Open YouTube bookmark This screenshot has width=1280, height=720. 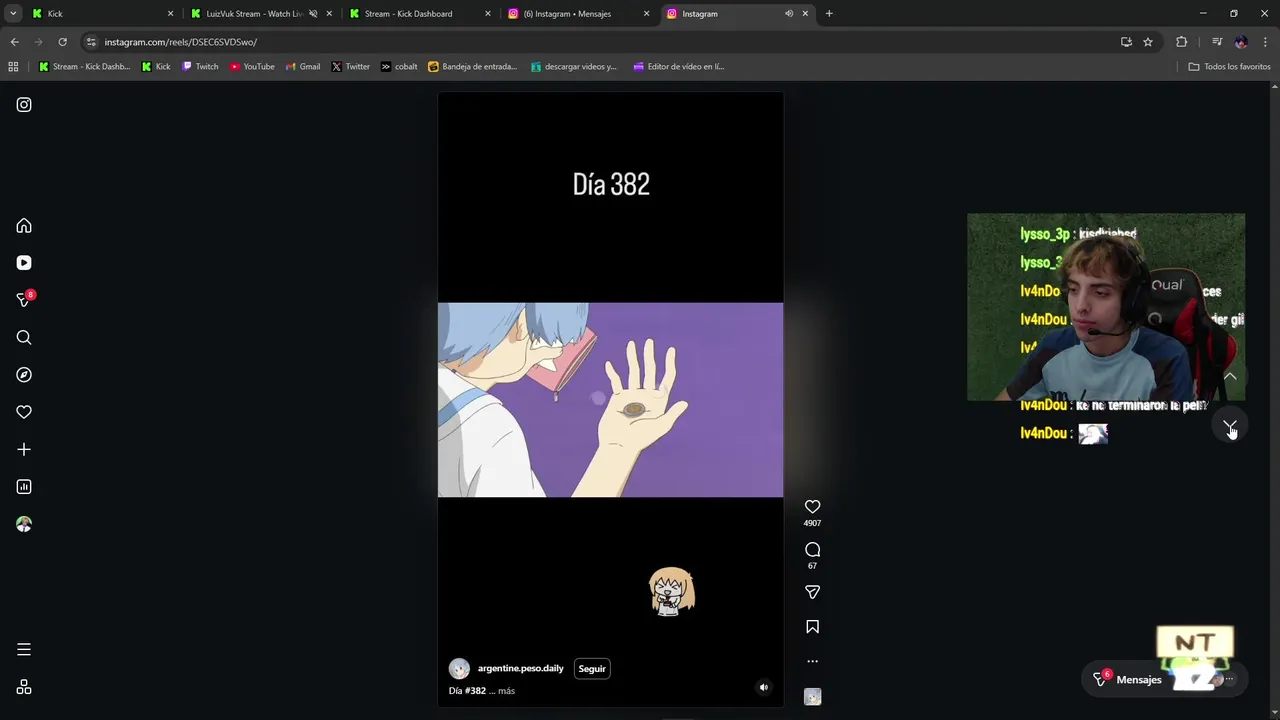point(252,67)
